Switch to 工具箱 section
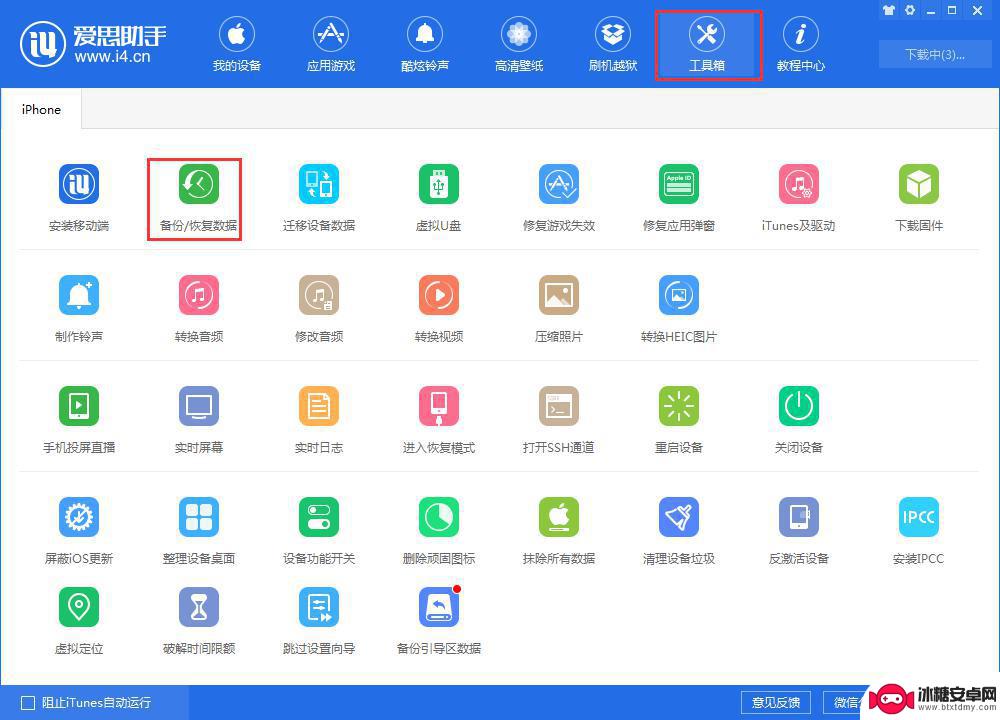 pos(707,44)
